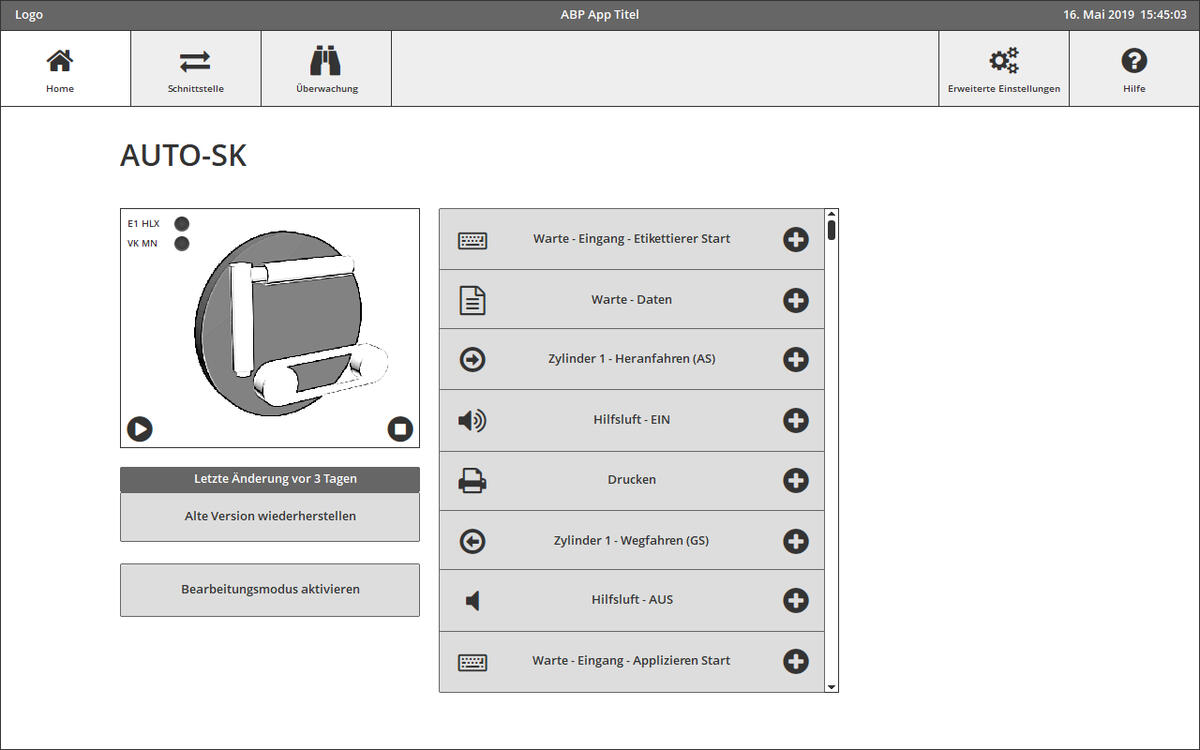The height and width of the screenshot is (750, 1200).
Task: Click the keyboard icon for Etikettierer Start
Action: [x=473, y=240]
